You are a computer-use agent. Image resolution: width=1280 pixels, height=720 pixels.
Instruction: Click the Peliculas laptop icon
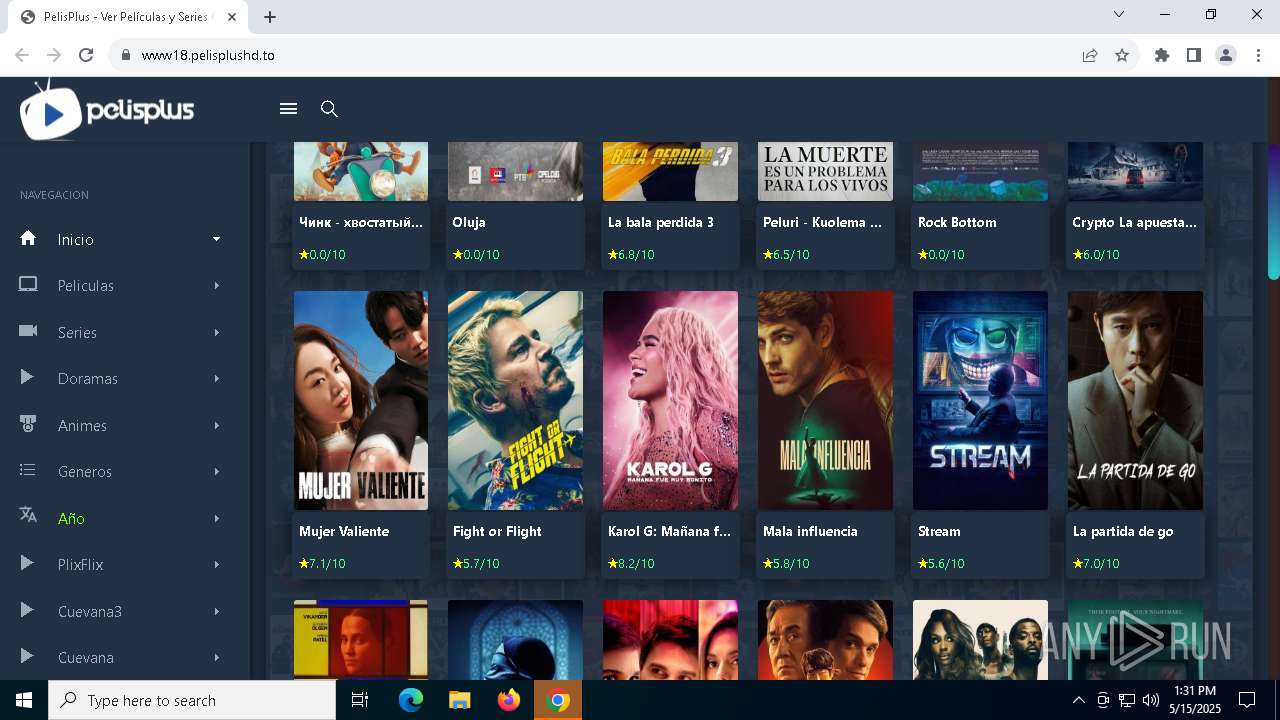click(28, 285)
